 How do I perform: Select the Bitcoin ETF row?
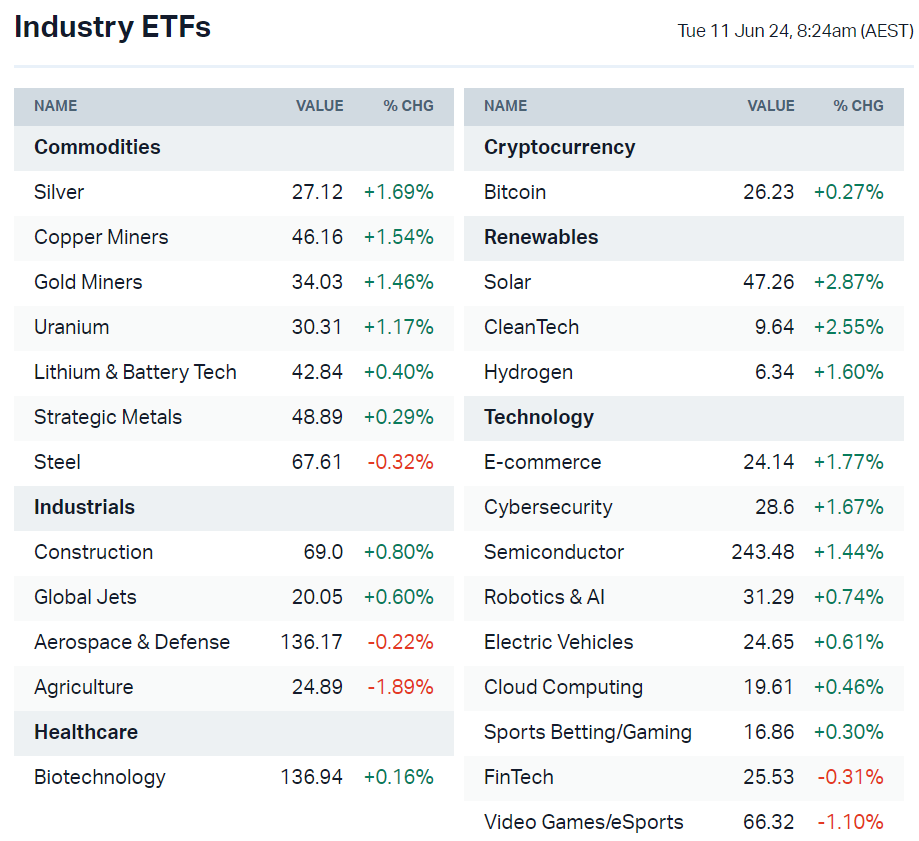pos(515,192)
